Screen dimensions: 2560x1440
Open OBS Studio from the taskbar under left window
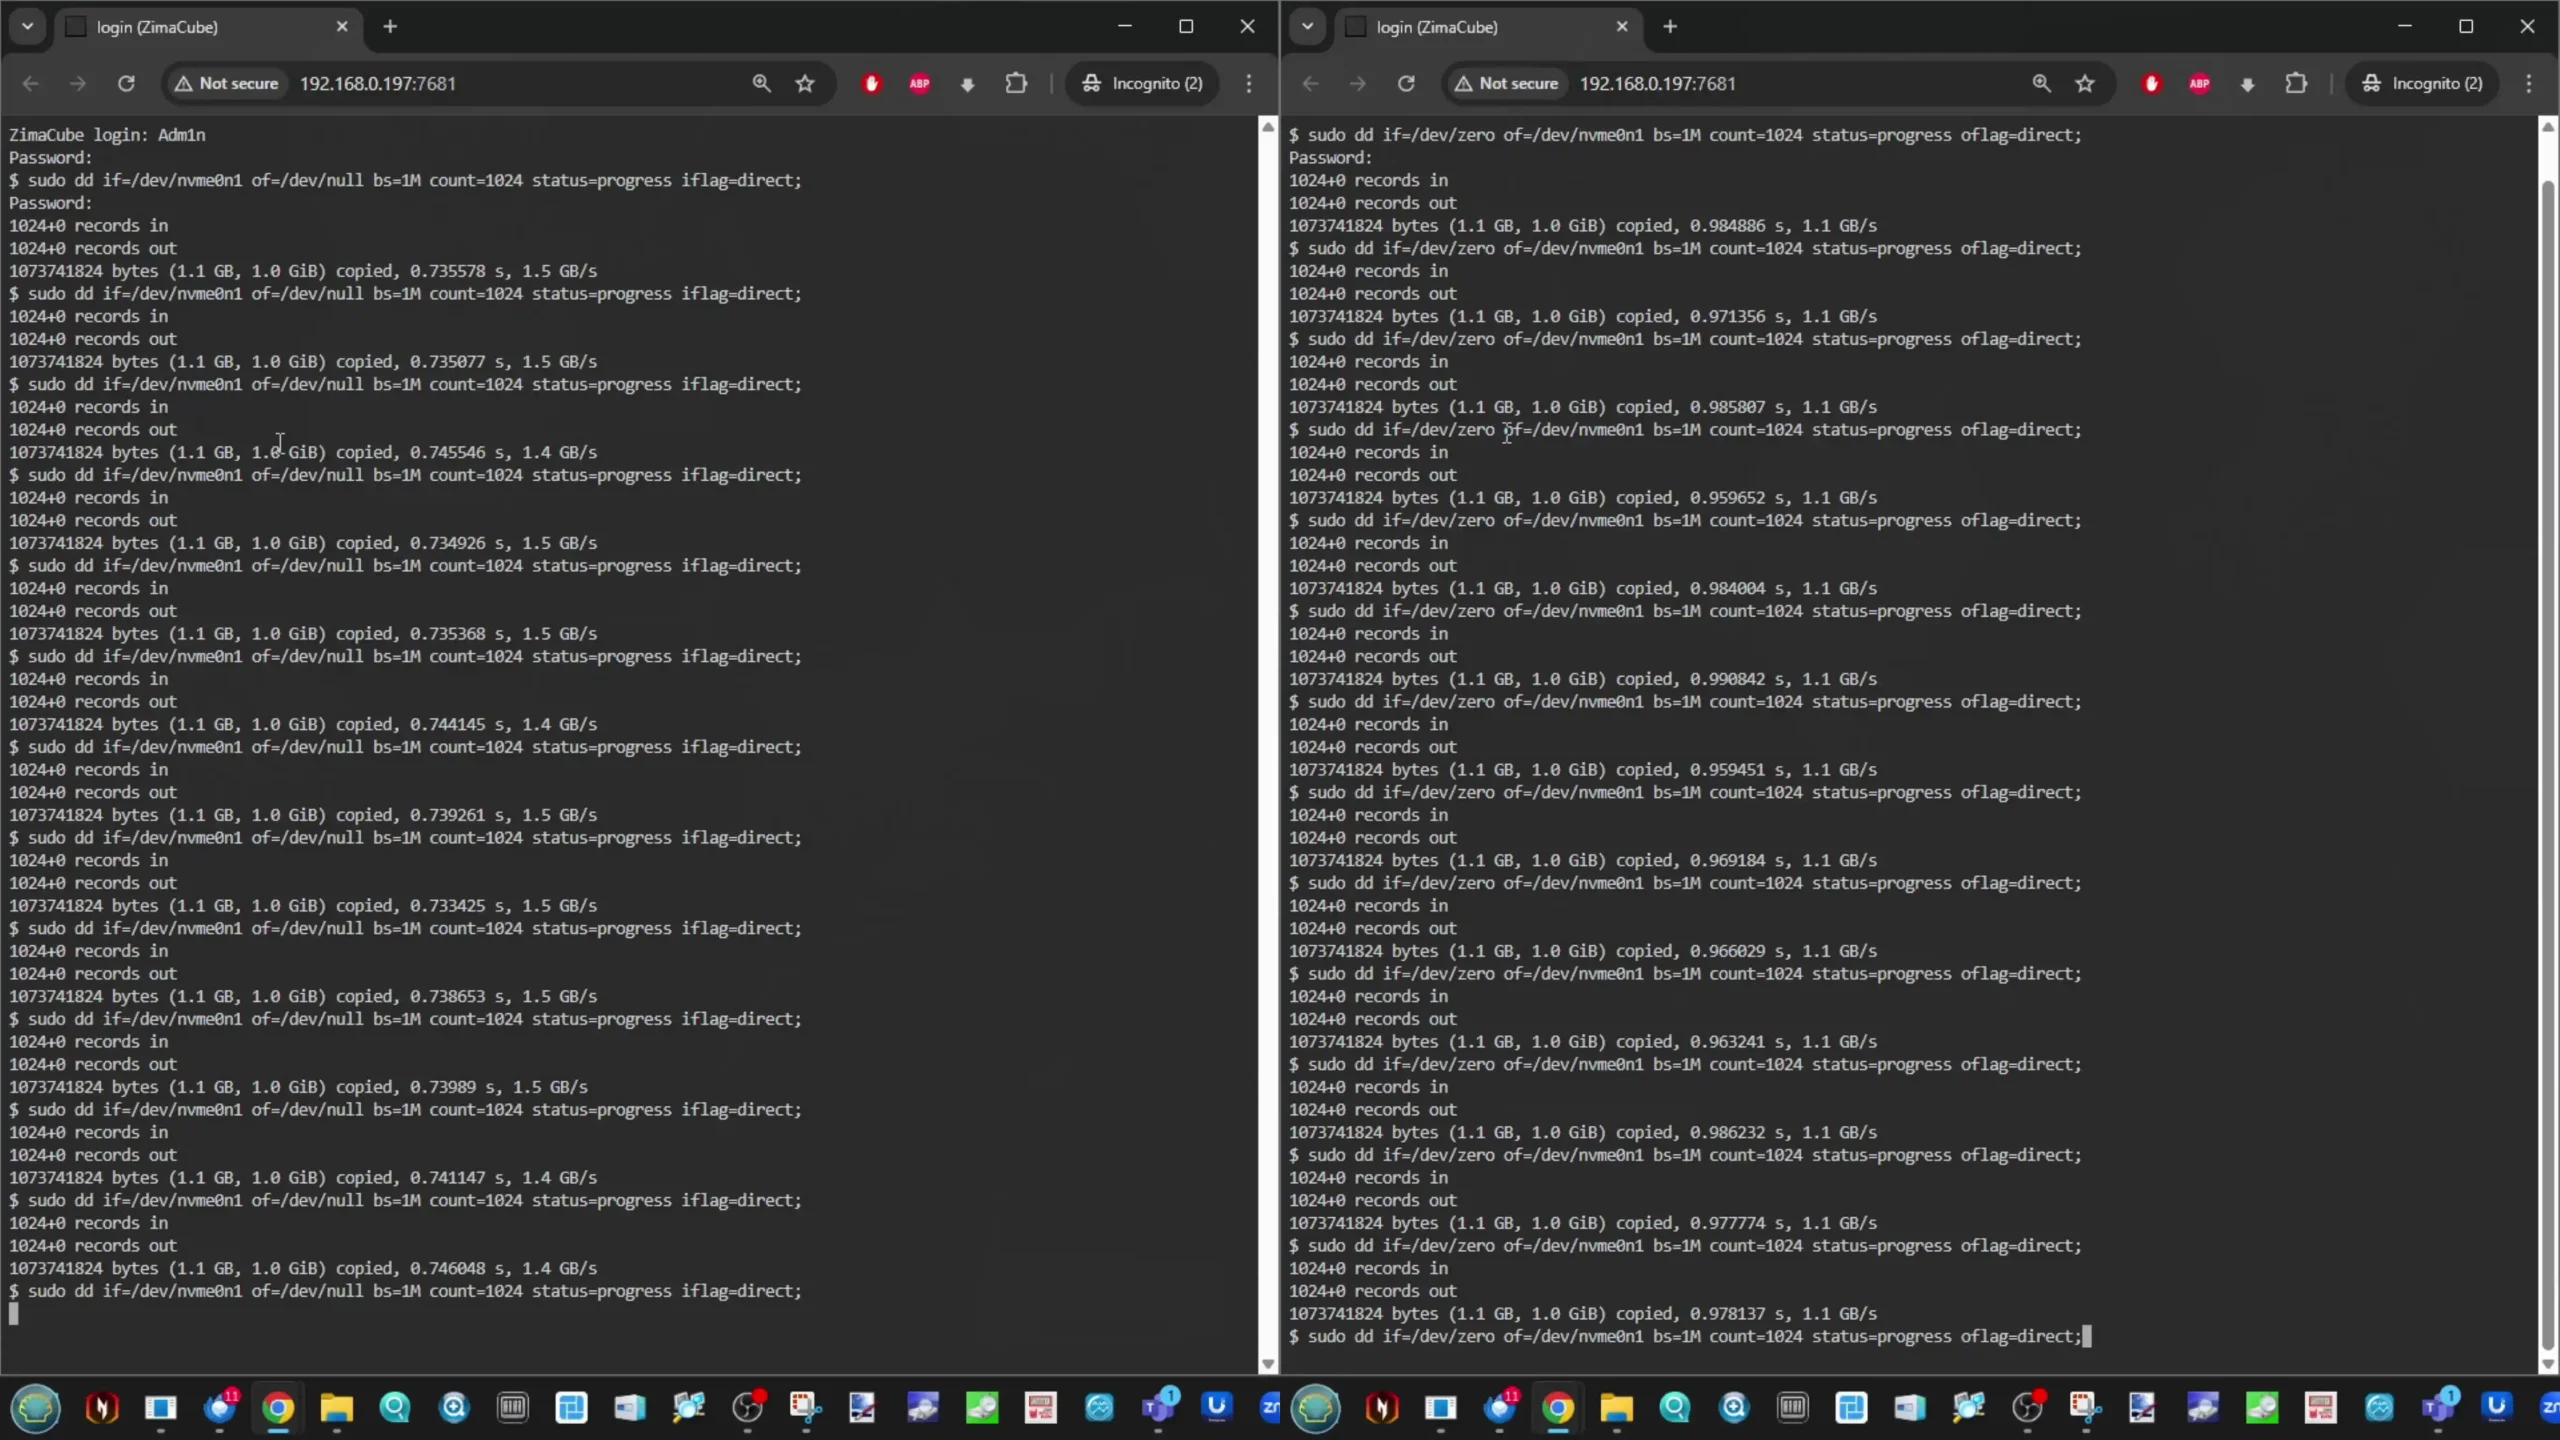pyautogui.click(x=747, y=1408)
